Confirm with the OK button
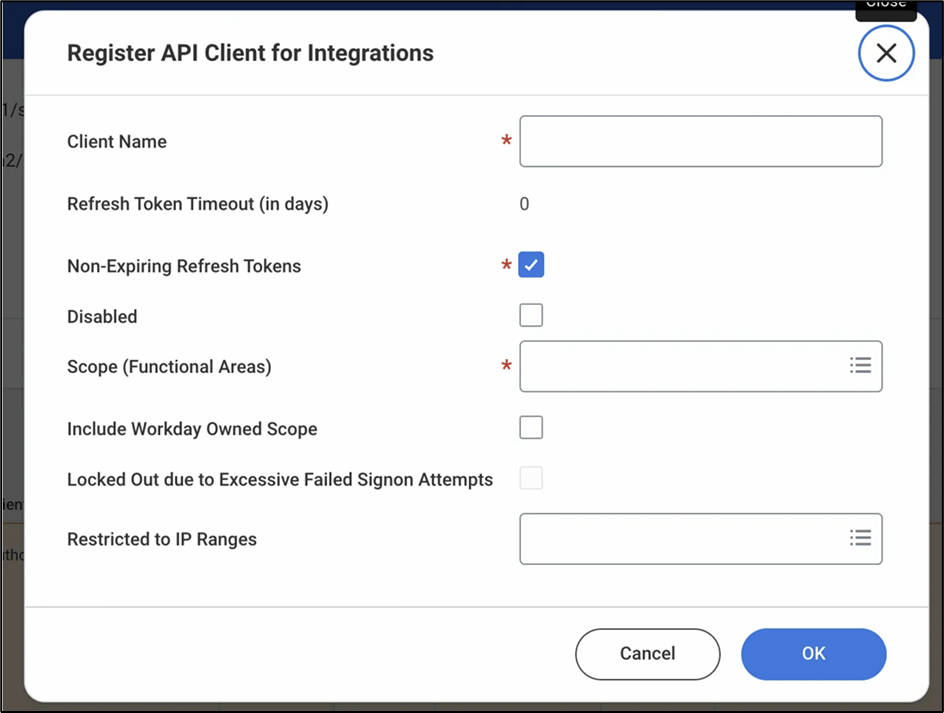Viewport: 944px width, 713px height. 813,654
